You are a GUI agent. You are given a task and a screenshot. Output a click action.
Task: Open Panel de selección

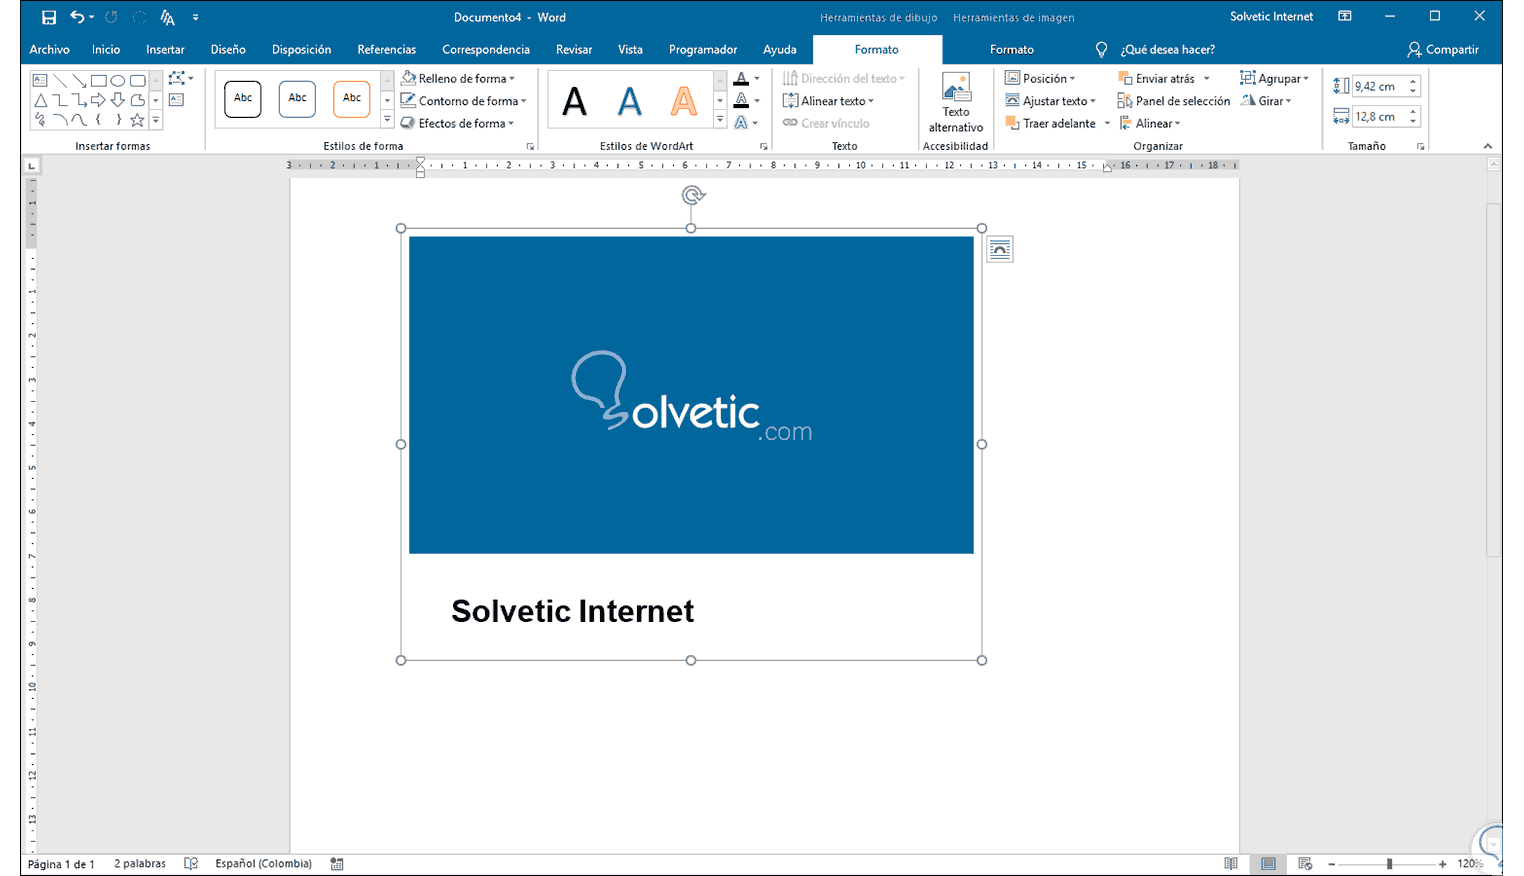pos(1174,101)
